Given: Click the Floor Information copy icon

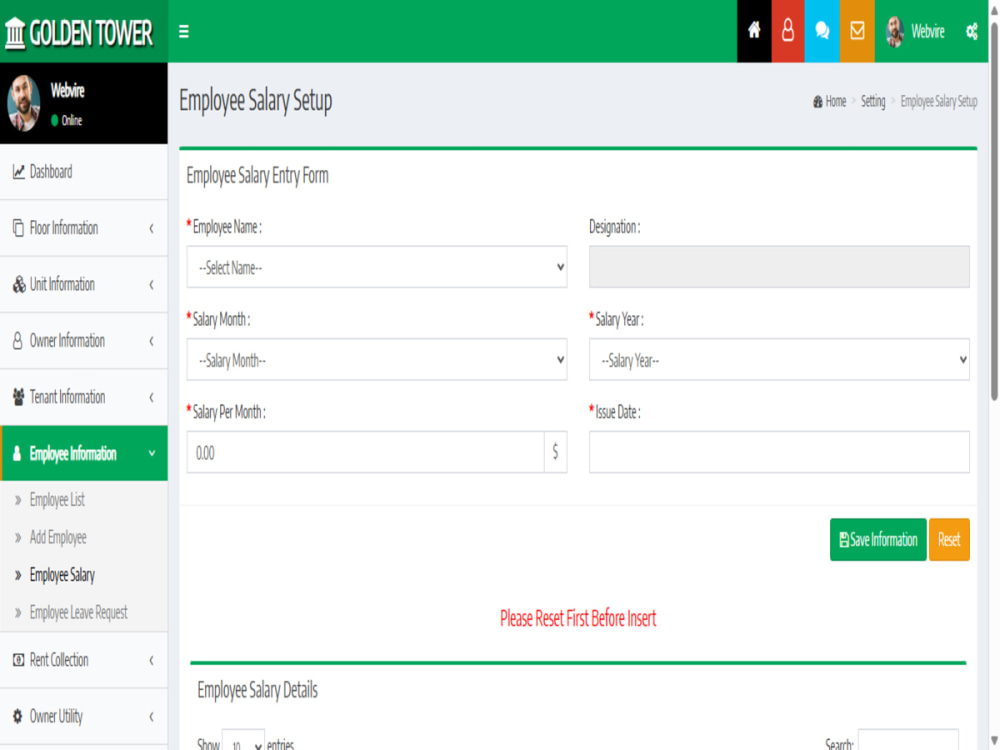Looking at the screenshot, I should (18, 228).
